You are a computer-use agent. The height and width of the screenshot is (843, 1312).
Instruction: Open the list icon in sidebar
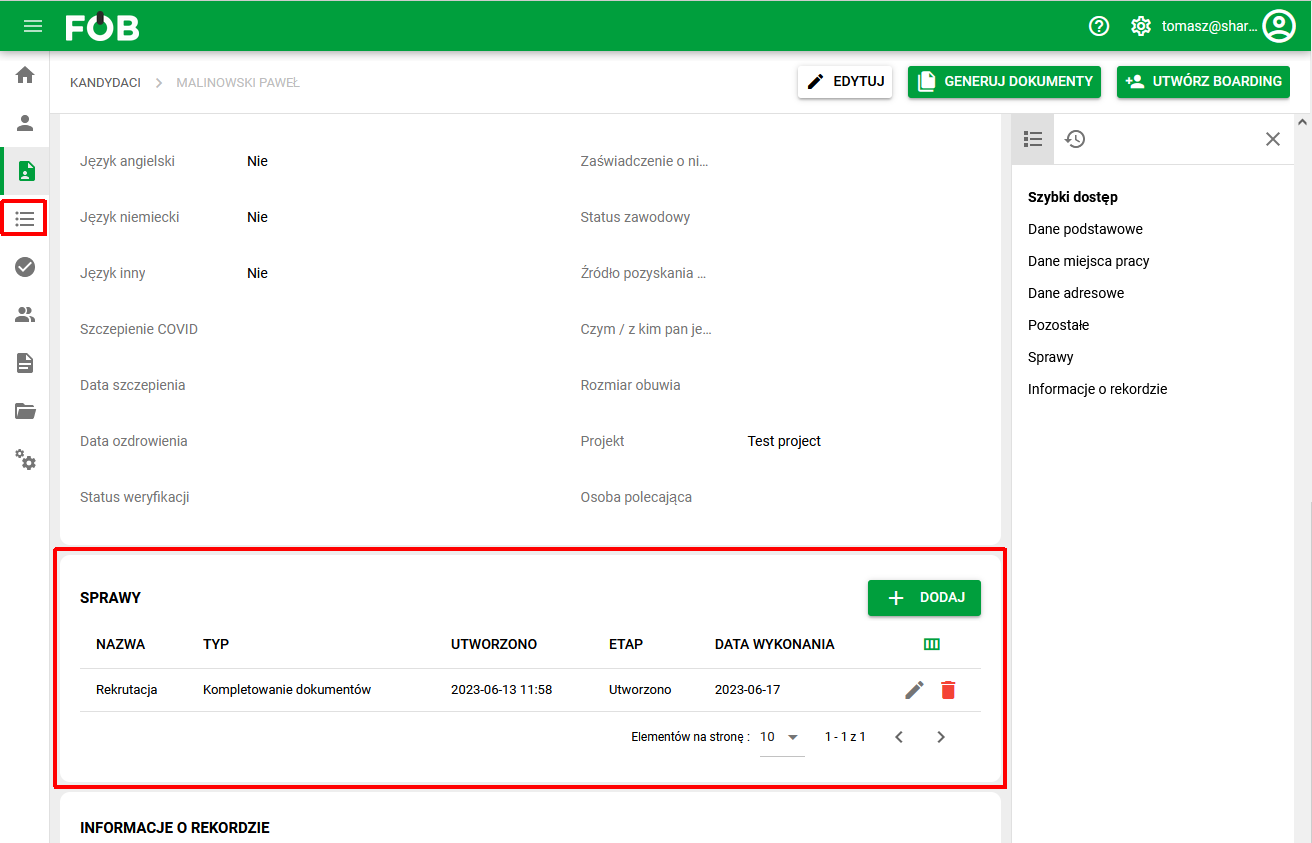pos(25,218)
